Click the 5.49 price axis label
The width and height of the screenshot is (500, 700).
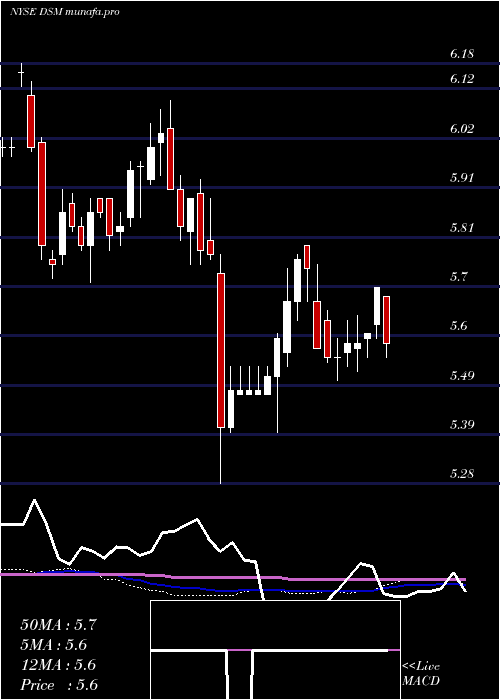pos(461,375)
